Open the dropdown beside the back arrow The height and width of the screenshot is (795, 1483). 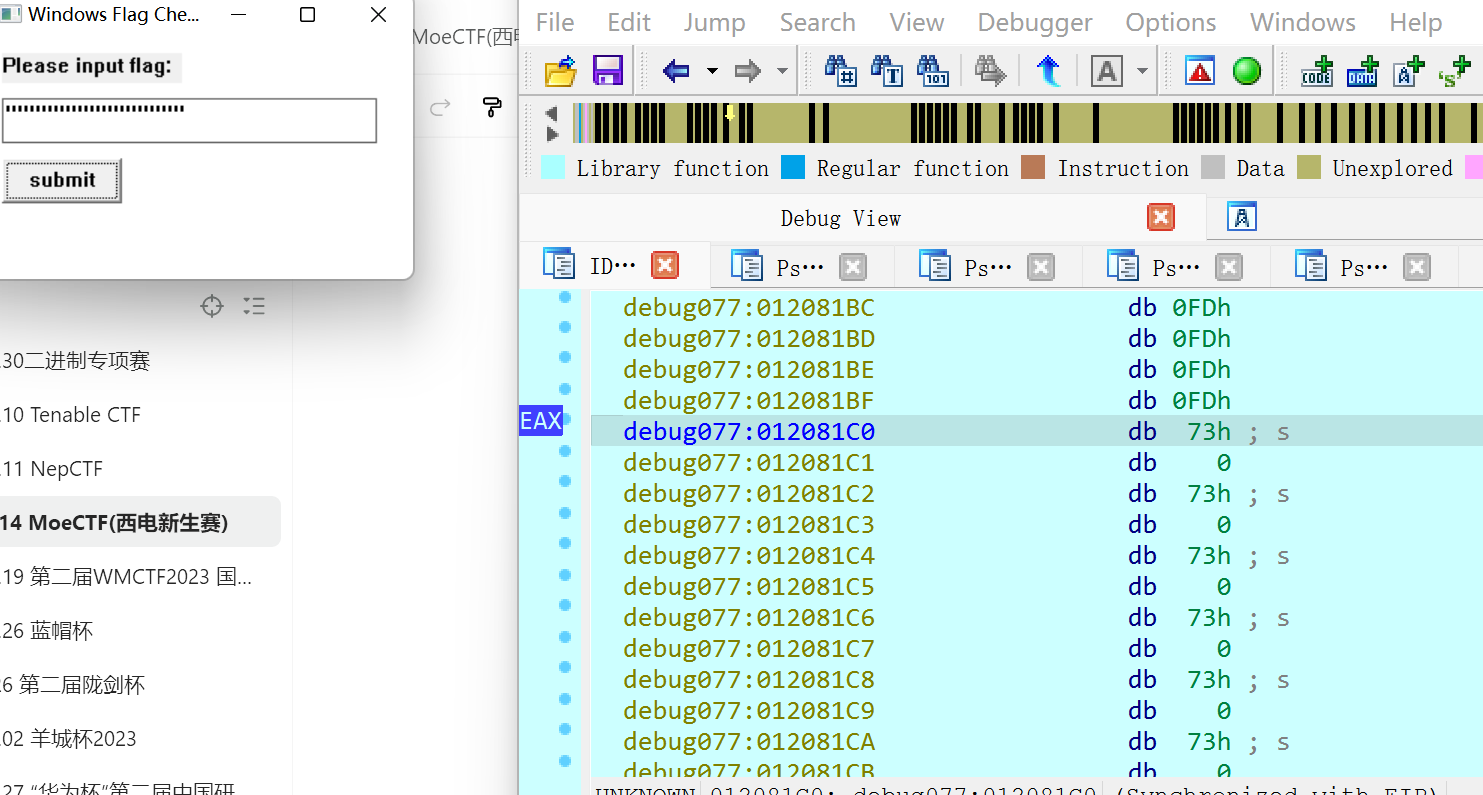(x=712, y=71)
